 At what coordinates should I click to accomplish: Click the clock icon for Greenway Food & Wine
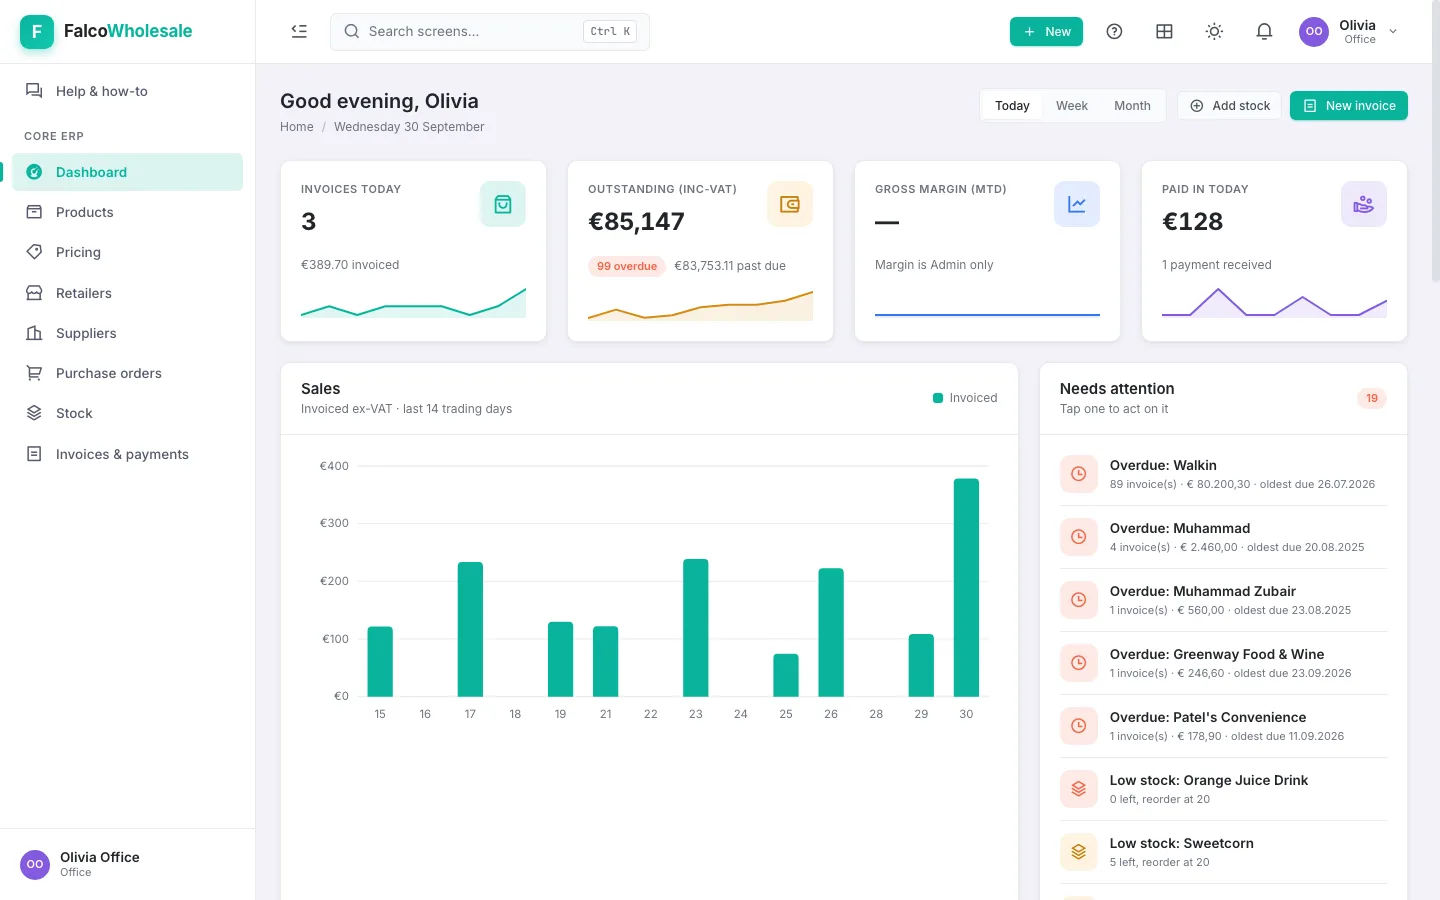[1079, 663]
